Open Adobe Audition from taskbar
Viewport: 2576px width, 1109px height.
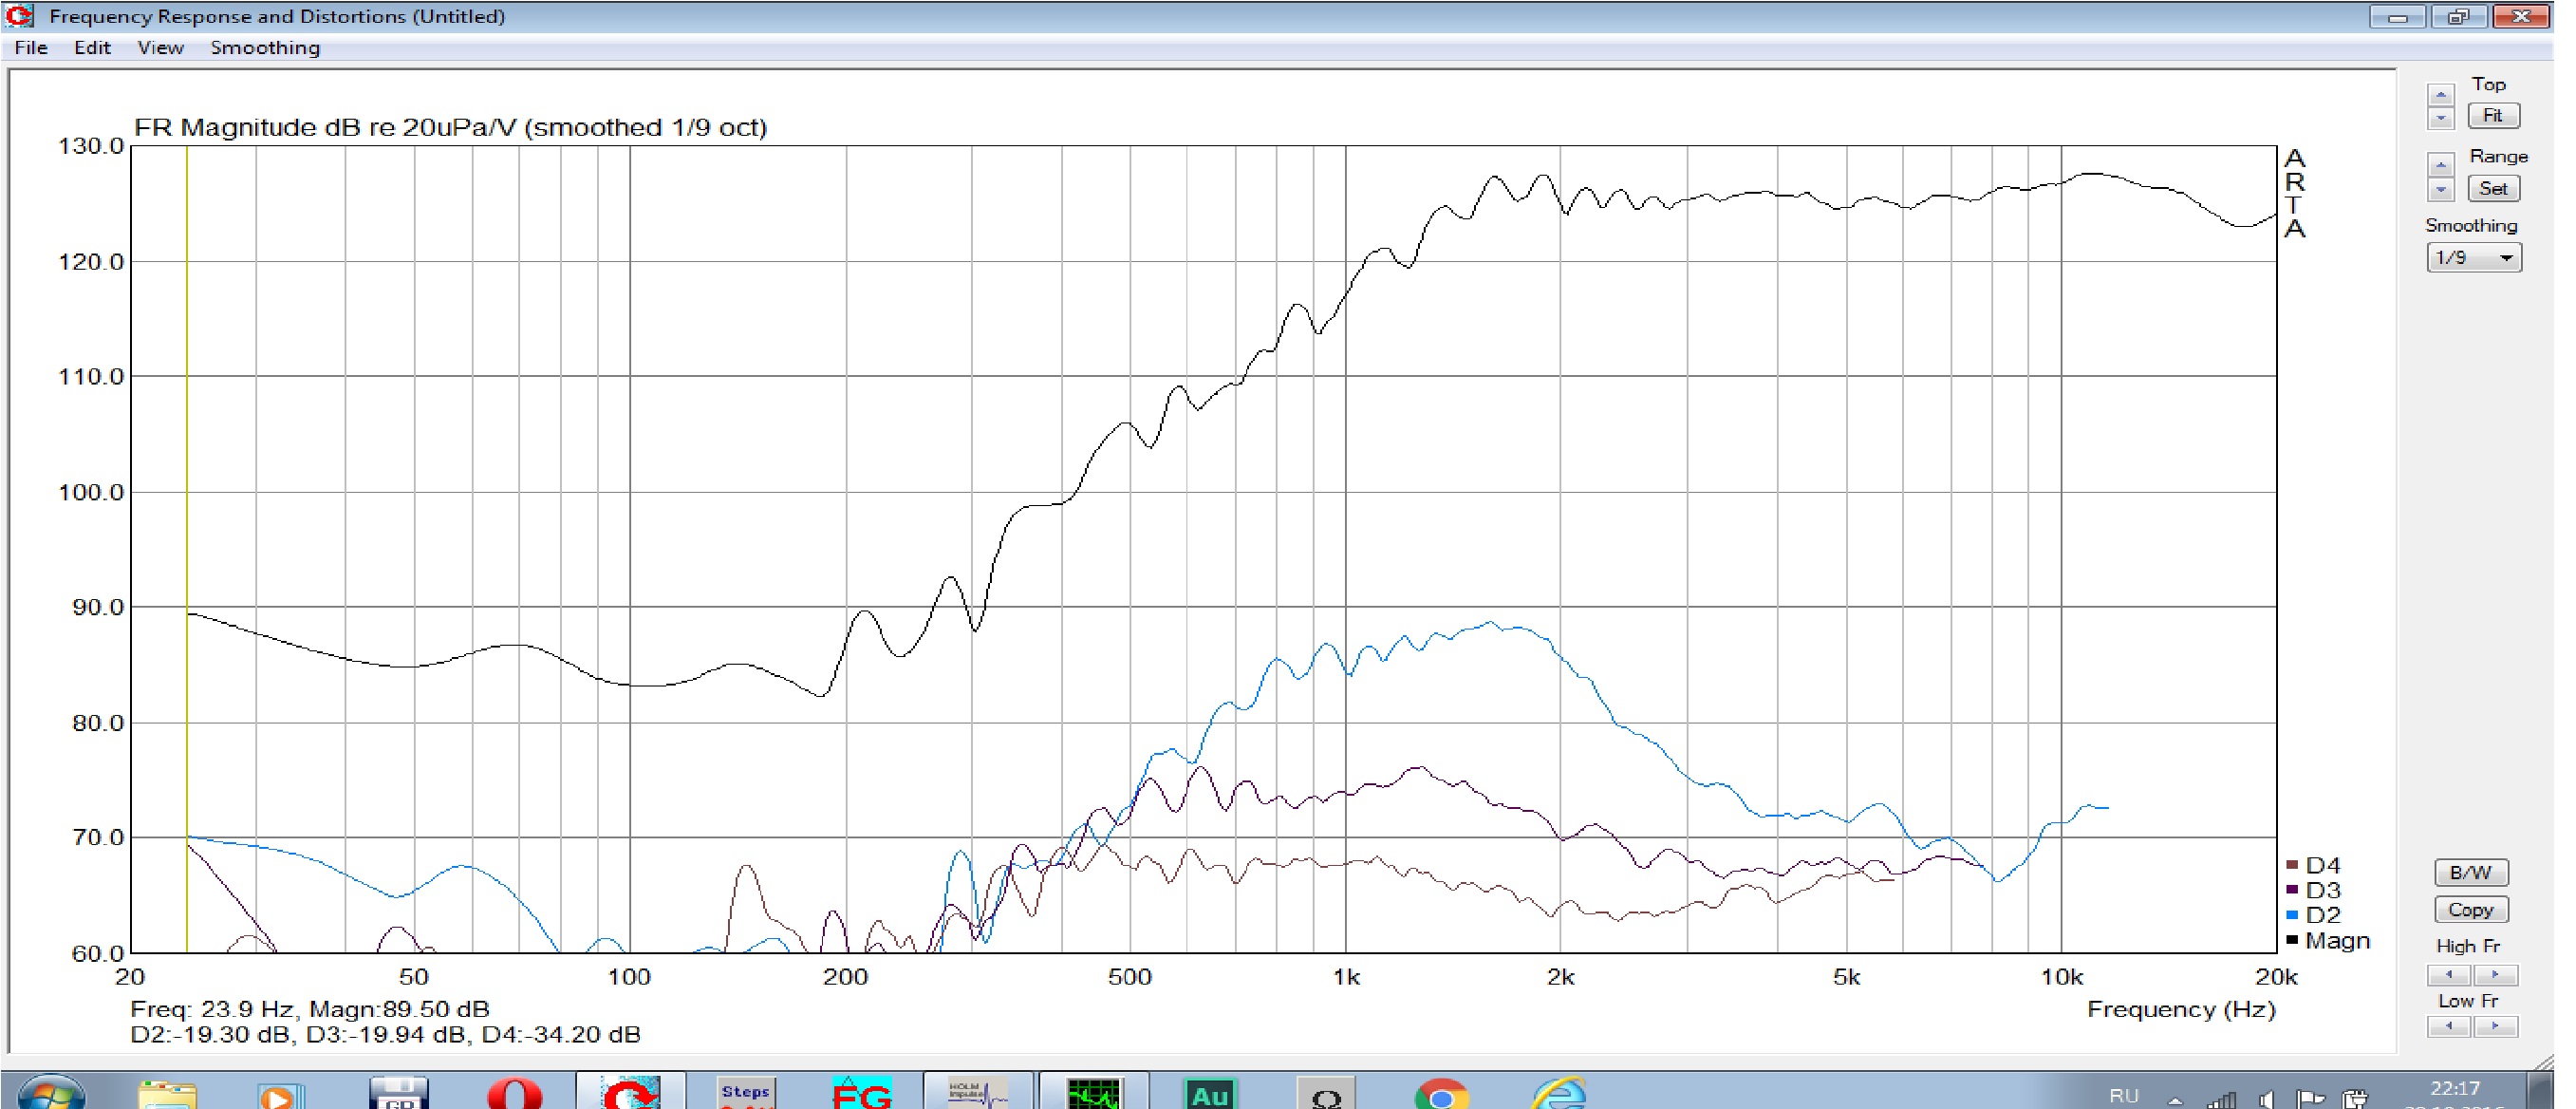click(x=1209, y=1094)
